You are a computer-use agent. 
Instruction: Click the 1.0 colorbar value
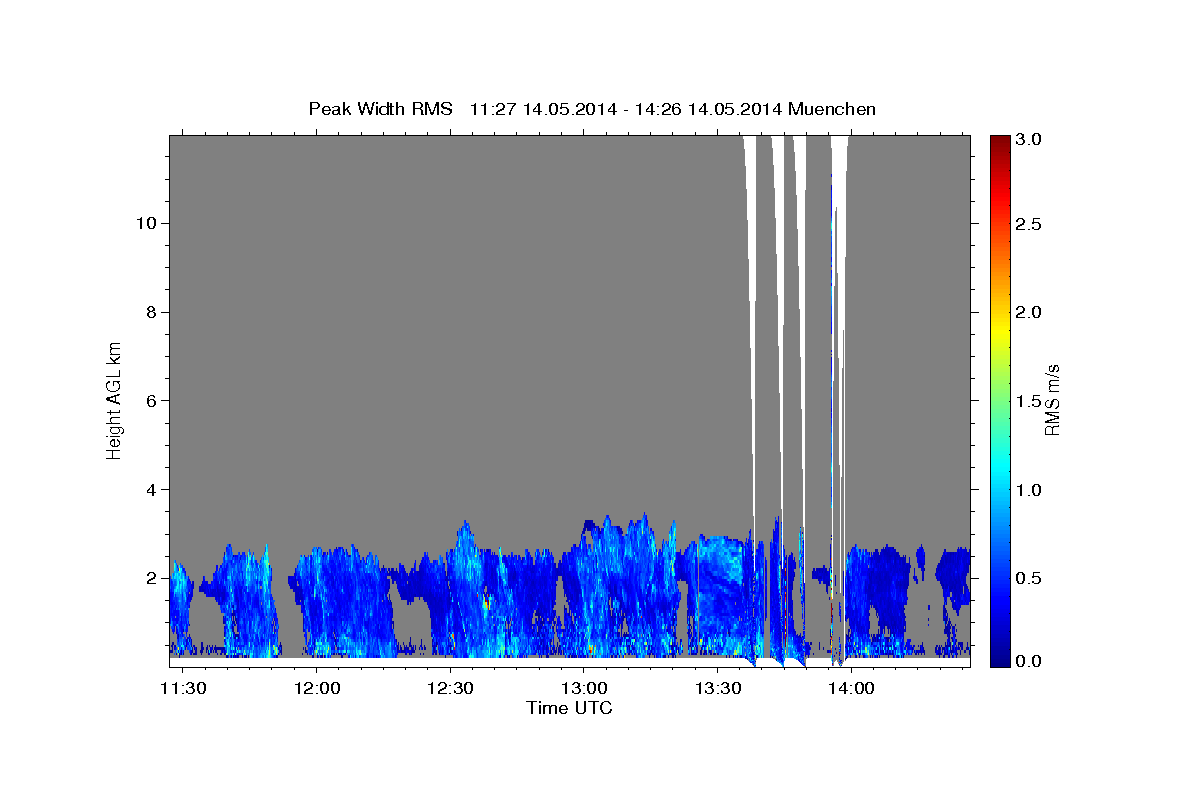tap(1028, 490)
